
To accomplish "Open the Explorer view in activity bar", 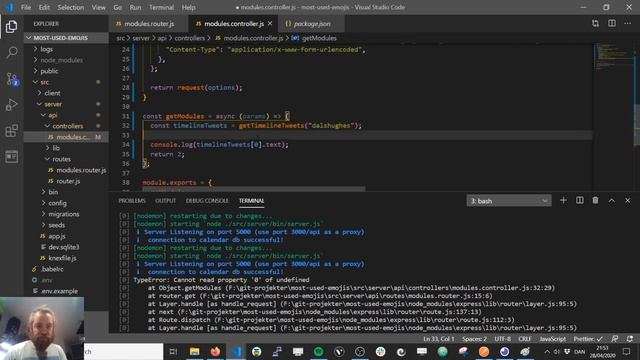I will click(x=11, y=27).
